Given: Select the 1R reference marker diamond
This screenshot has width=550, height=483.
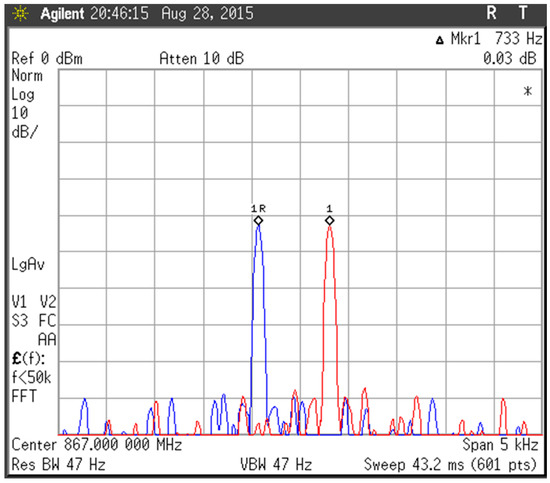Looking at the screenshot, I should point(258,220).
